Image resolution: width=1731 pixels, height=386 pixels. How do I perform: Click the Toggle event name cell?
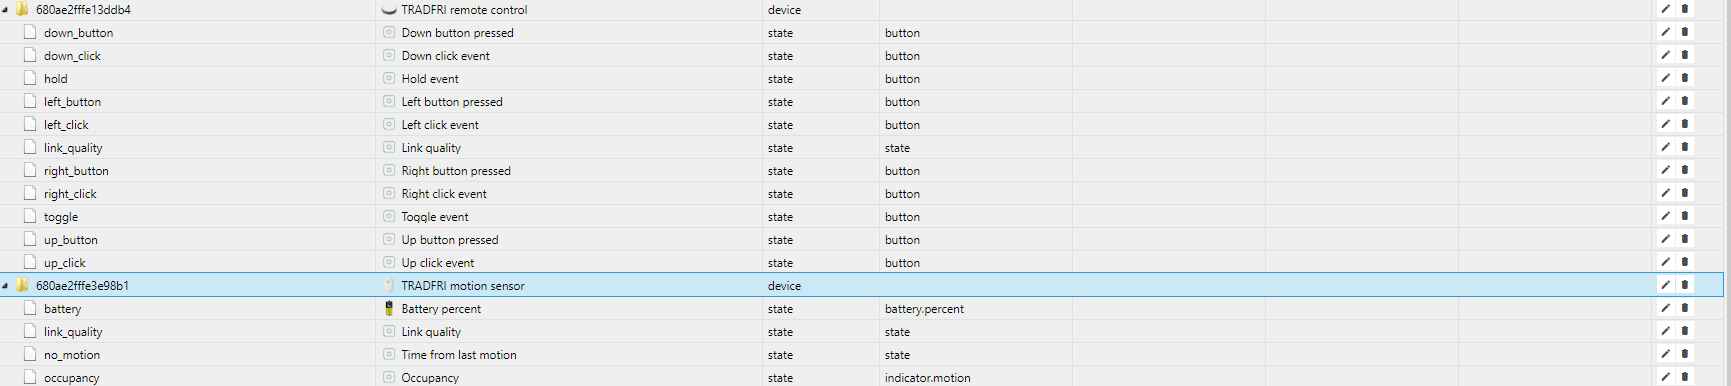(x=435, y=217)
